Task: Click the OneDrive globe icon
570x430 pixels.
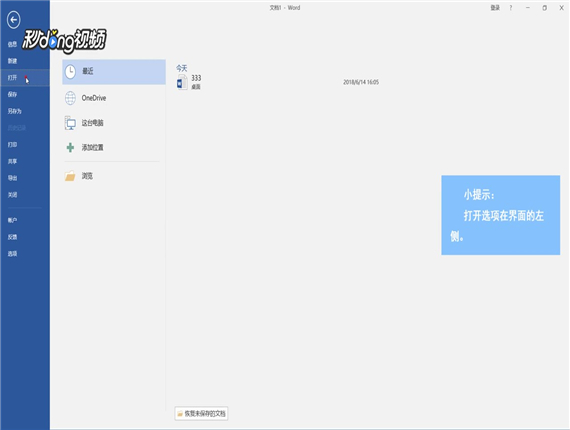Action: (x=70, y=98)
